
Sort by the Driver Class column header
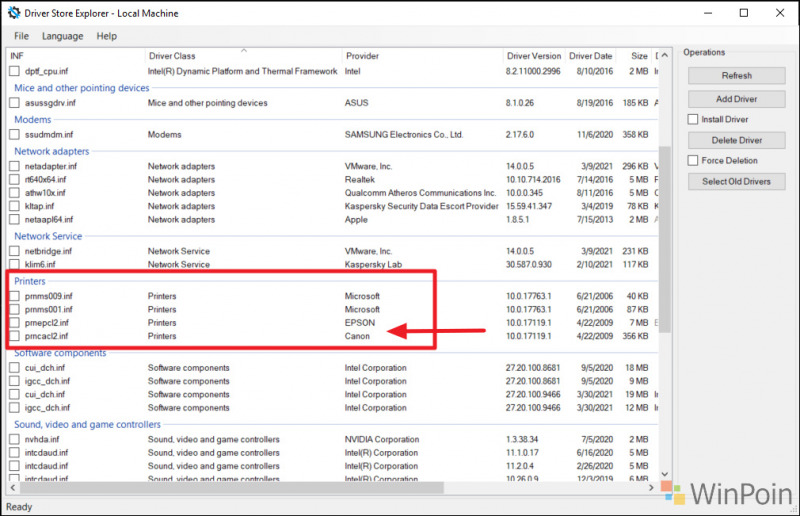coord(243,56)
